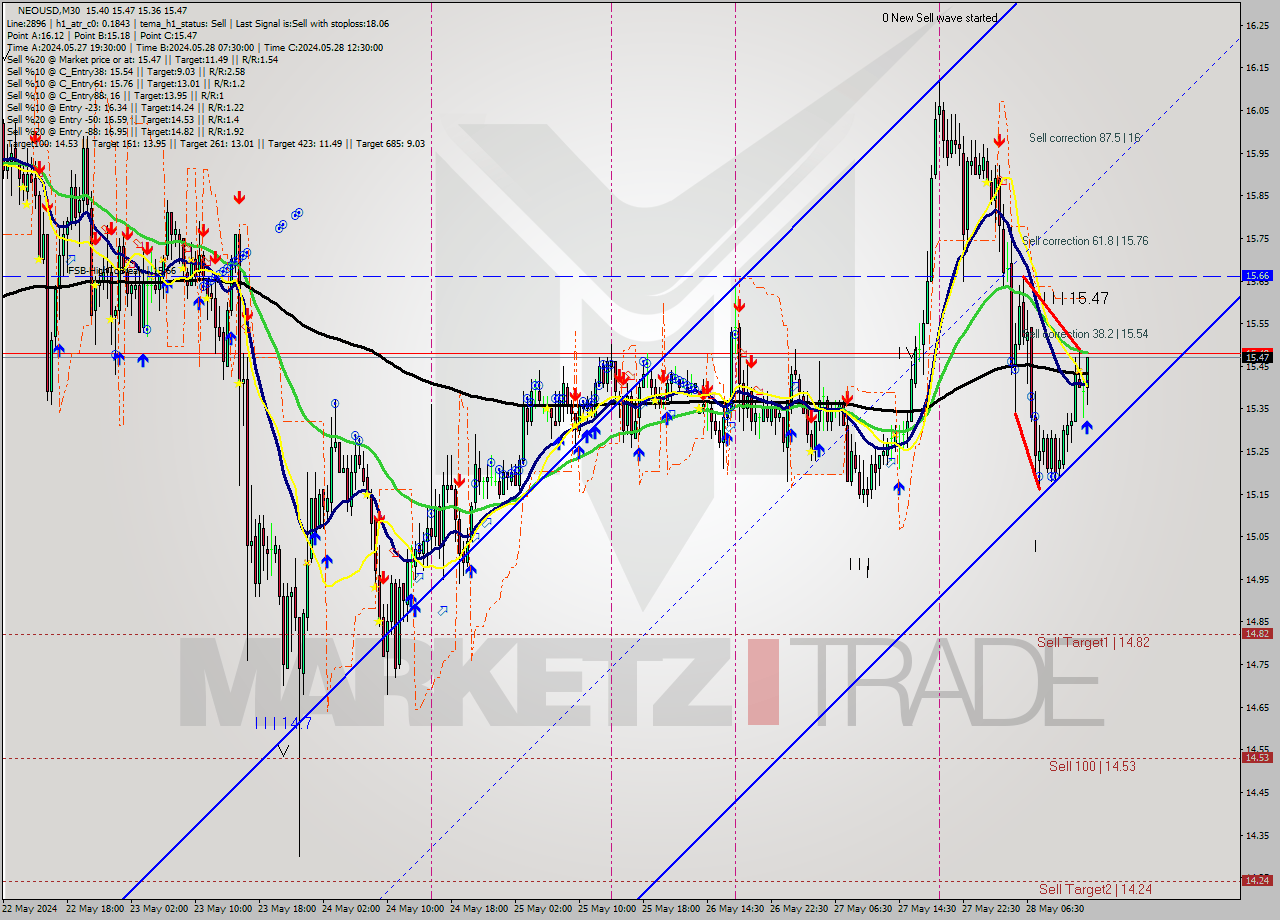Click the '23 May 10:00' time label
The width and height of the screenshot is (1280, 920).
click(225, 910)
